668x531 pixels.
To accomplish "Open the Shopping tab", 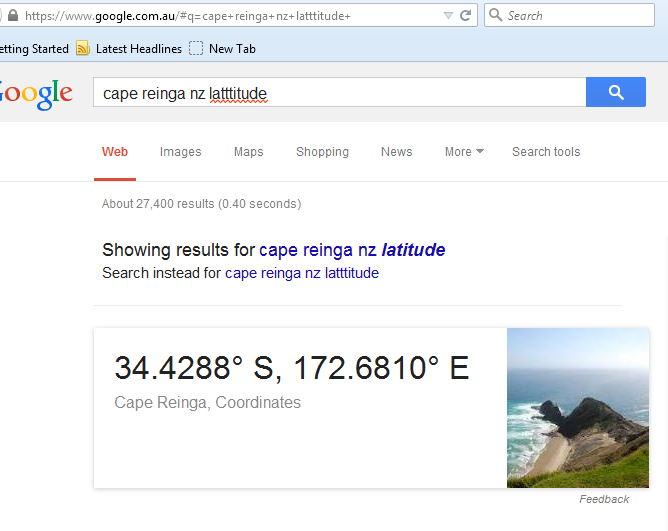I will click(x=322, y=152).
